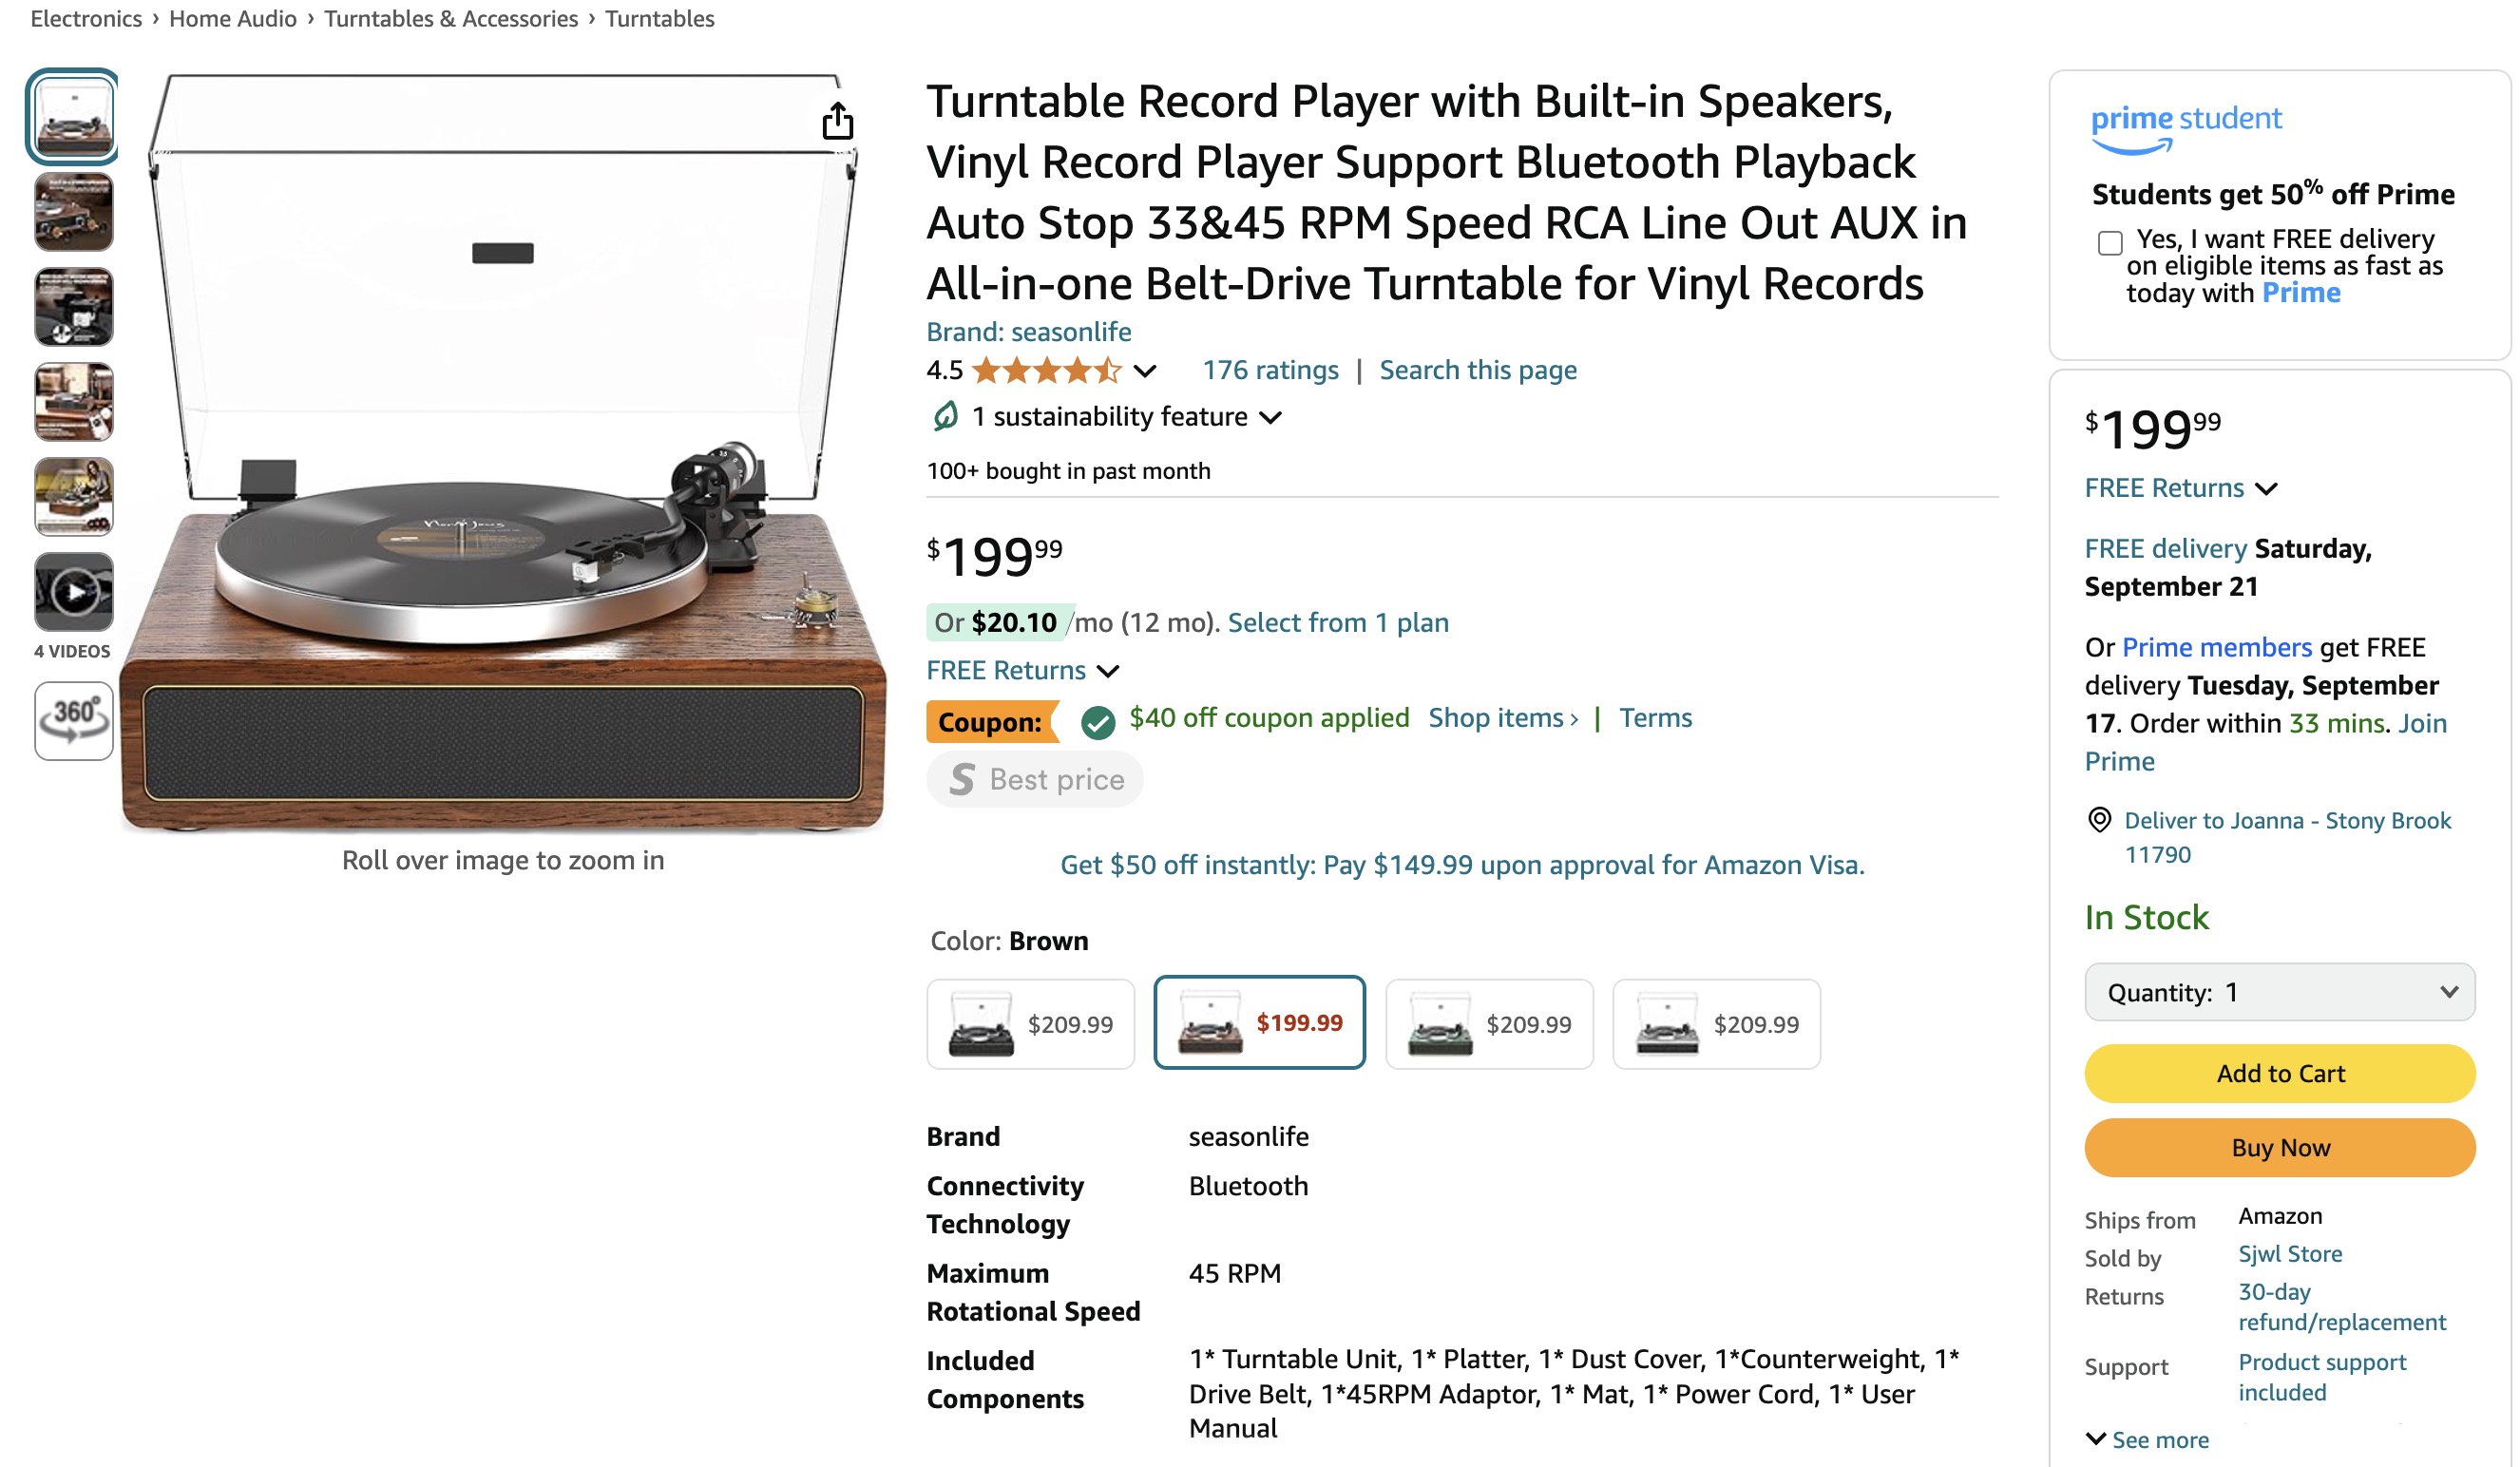Image resolution: width=2520 pixels, height=1467 pixels.
Task: Click the sustainability leaf icon
Action: pos(945,416)
